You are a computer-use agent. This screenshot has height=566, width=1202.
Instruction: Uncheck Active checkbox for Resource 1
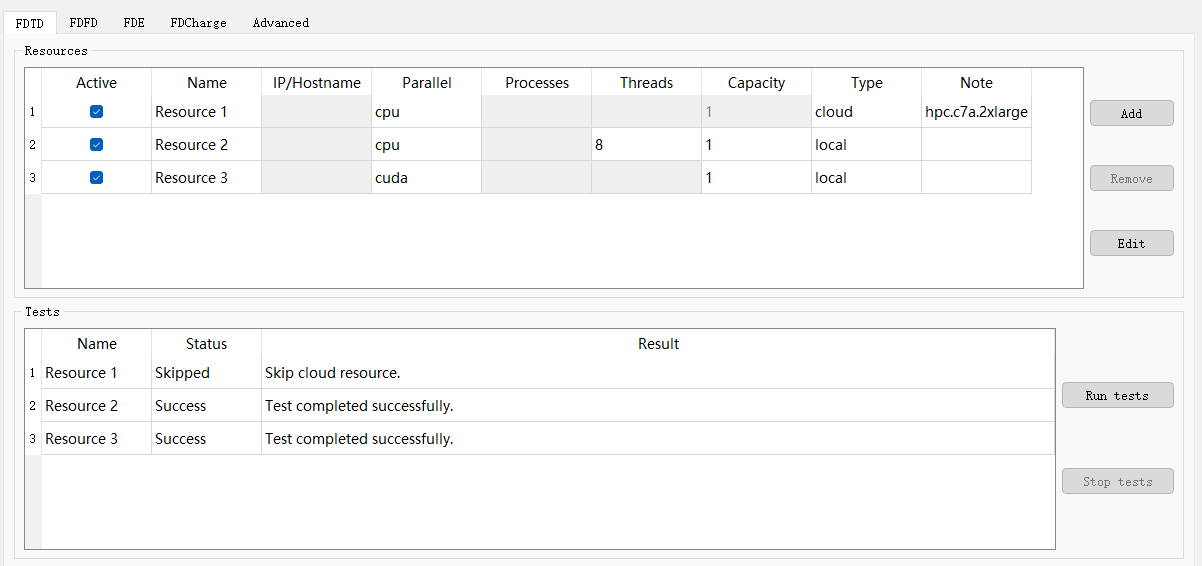coord(97,112)
